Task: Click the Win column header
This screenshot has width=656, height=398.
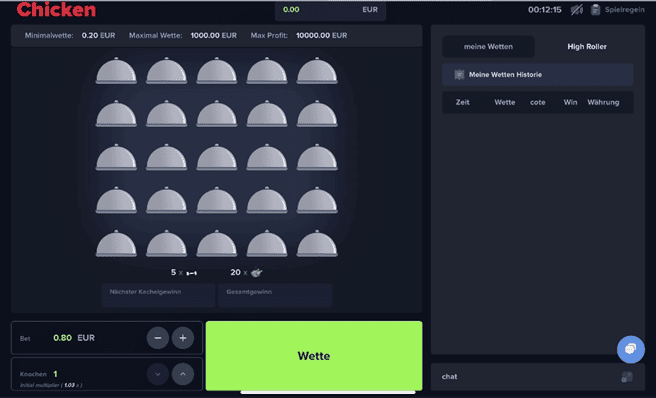Action: click(570, 102)
